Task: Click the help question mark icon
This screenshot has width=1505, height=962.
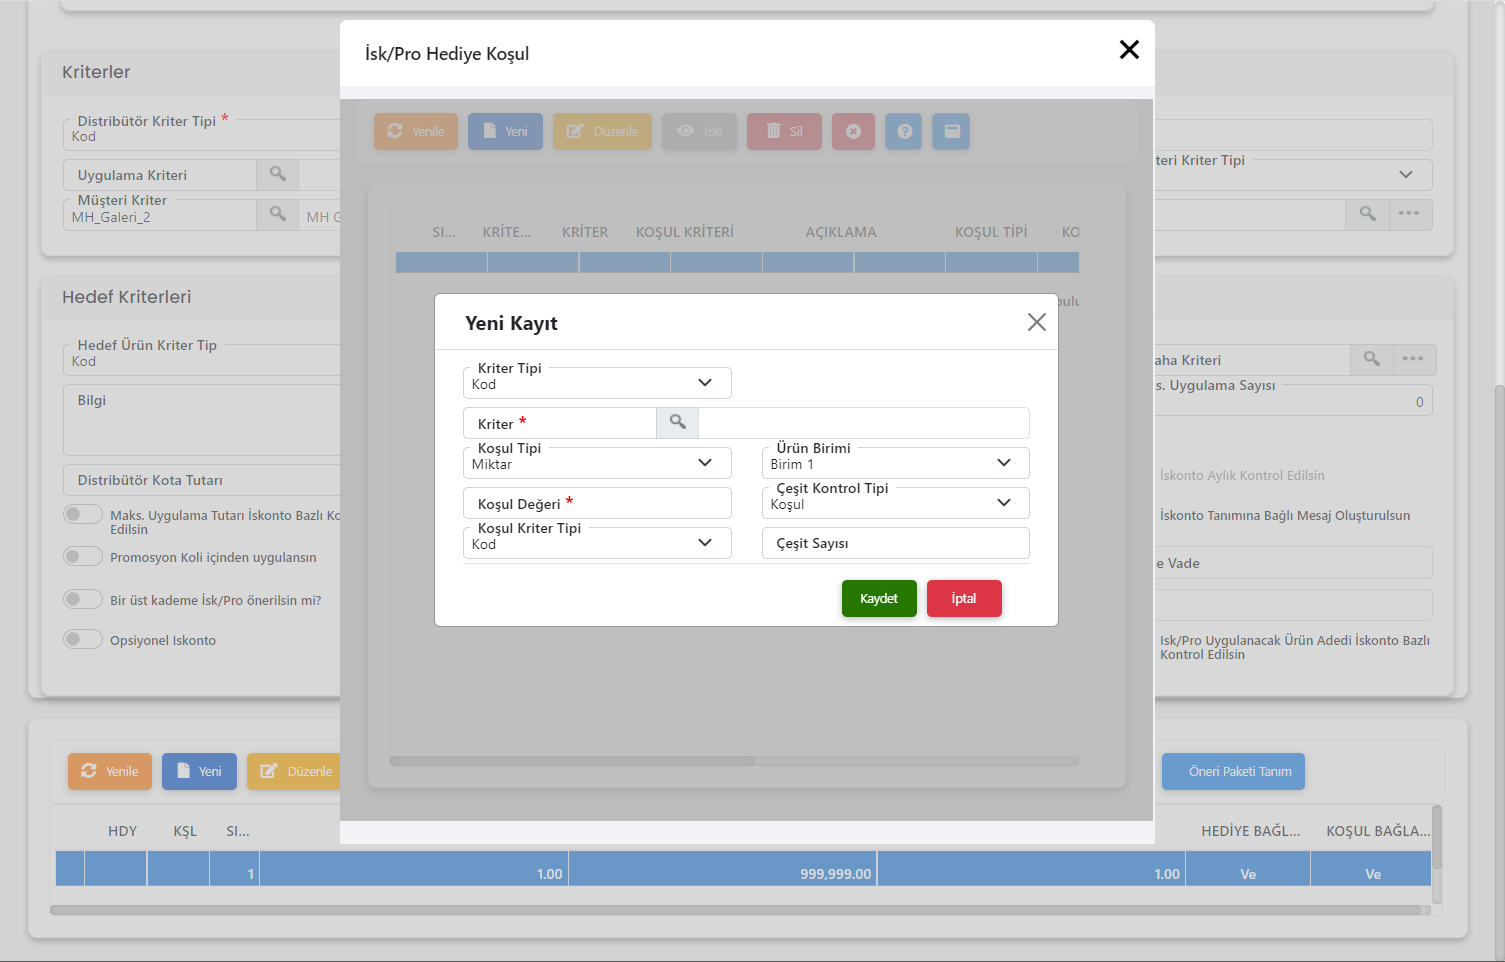Action: (904, 131)
